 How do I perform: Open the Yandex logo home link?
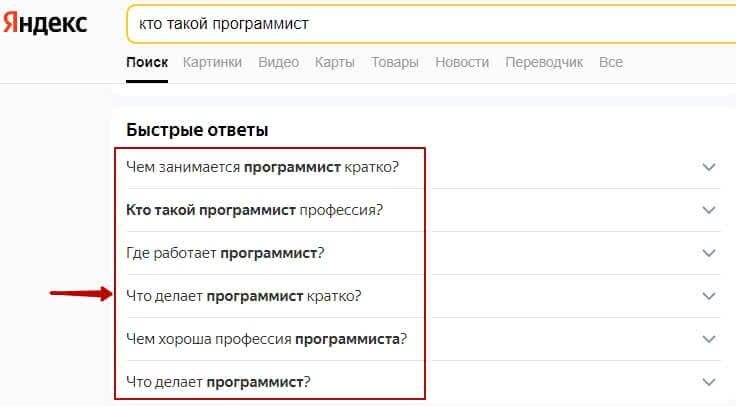(x=45, y=23)
